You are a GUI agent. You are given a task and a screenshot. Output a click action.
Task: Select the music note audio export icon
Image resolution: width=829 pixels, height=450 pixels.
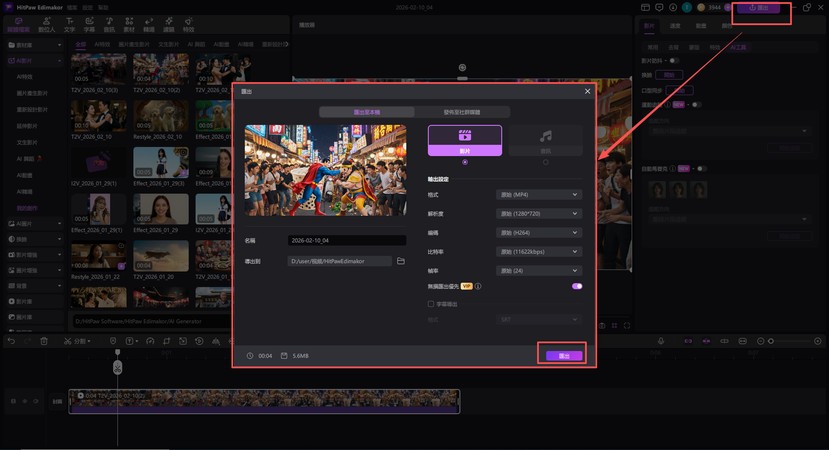[545, 139]
